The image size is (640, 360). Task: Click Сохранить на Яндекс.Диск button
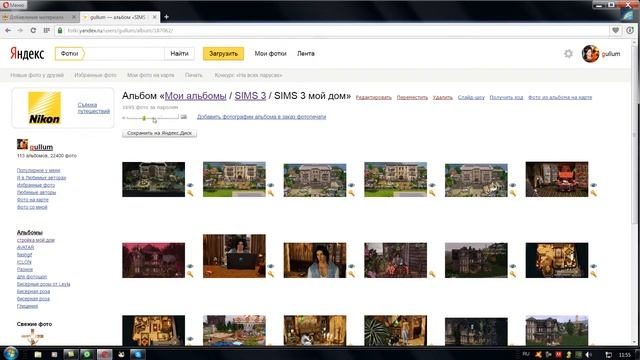(x=159, y=133)
